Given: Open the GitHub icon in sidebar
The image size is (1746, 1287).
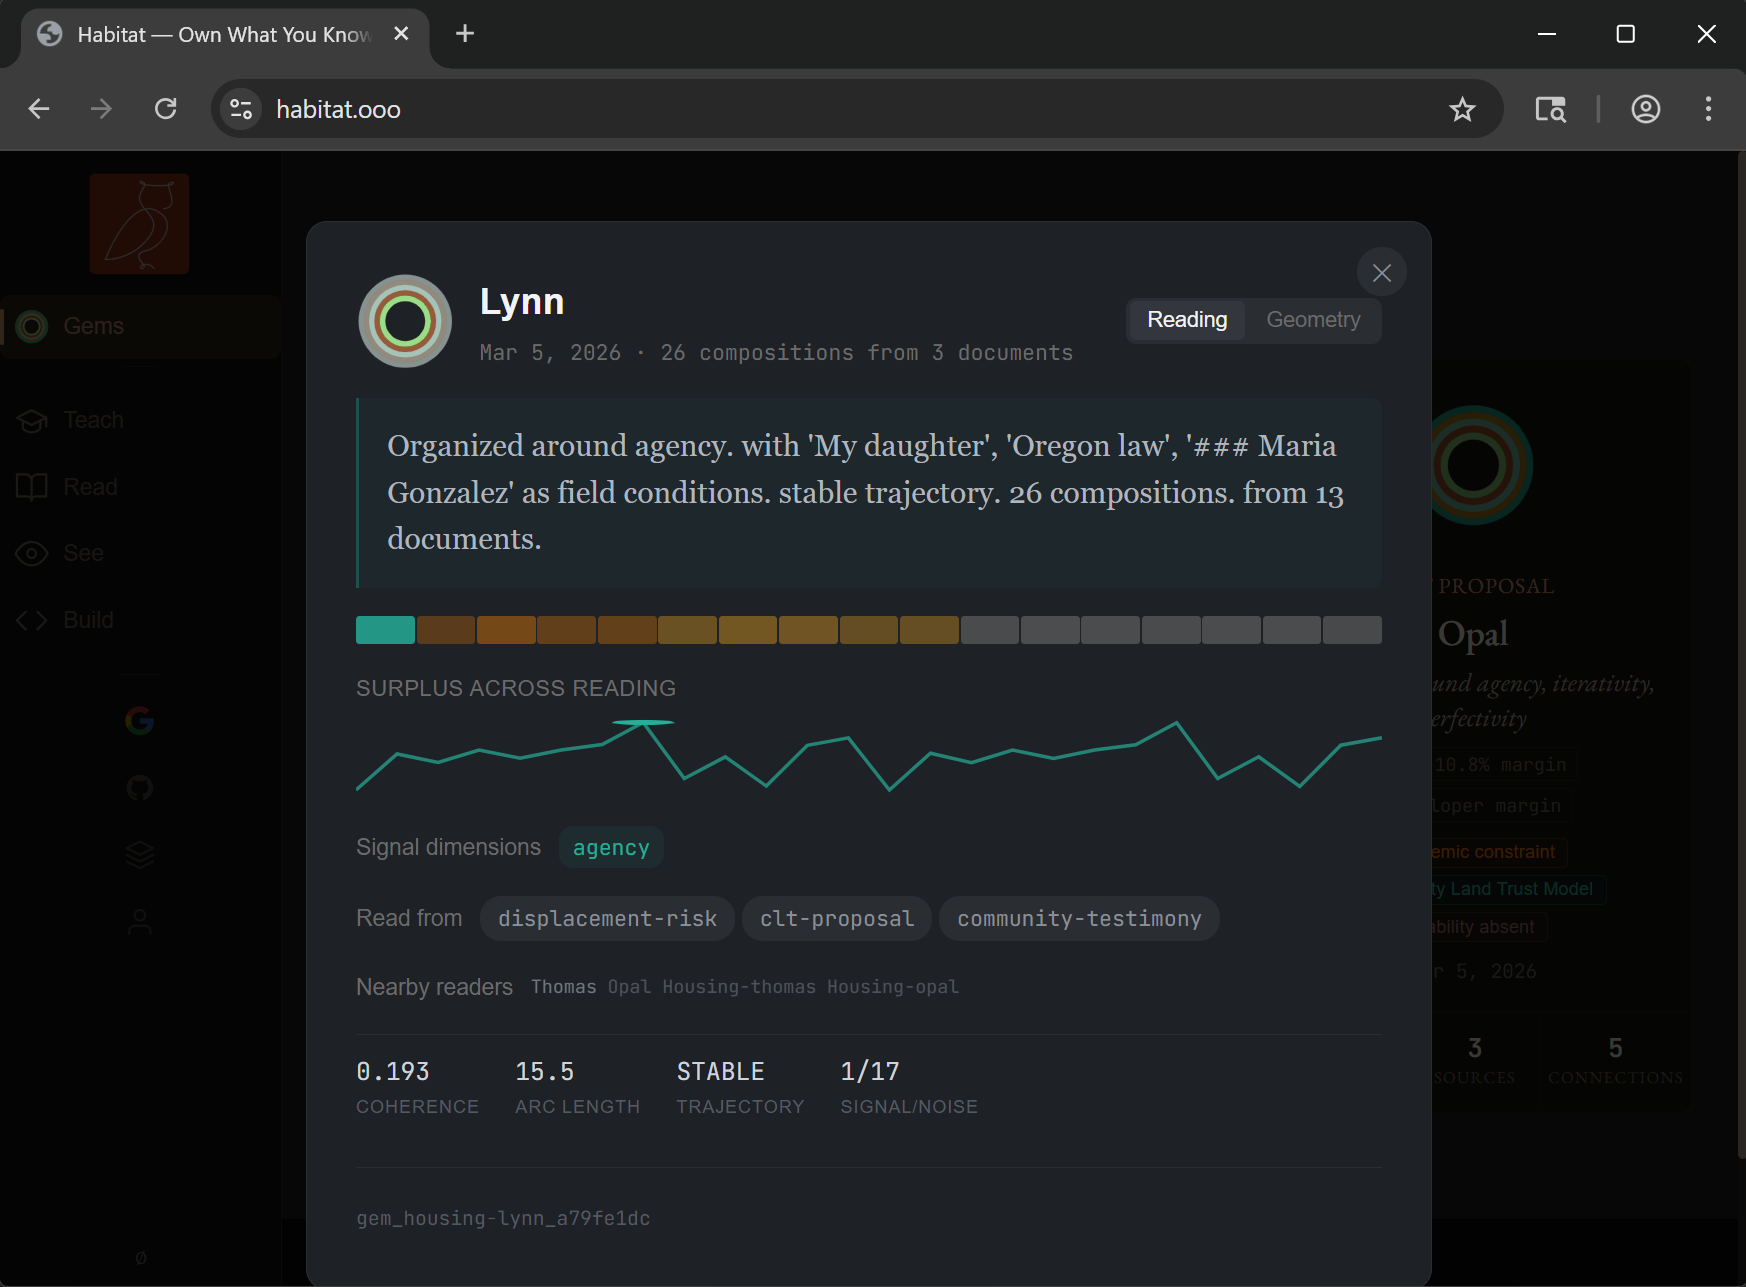Looking at the screenshot, I should point(140,788).
